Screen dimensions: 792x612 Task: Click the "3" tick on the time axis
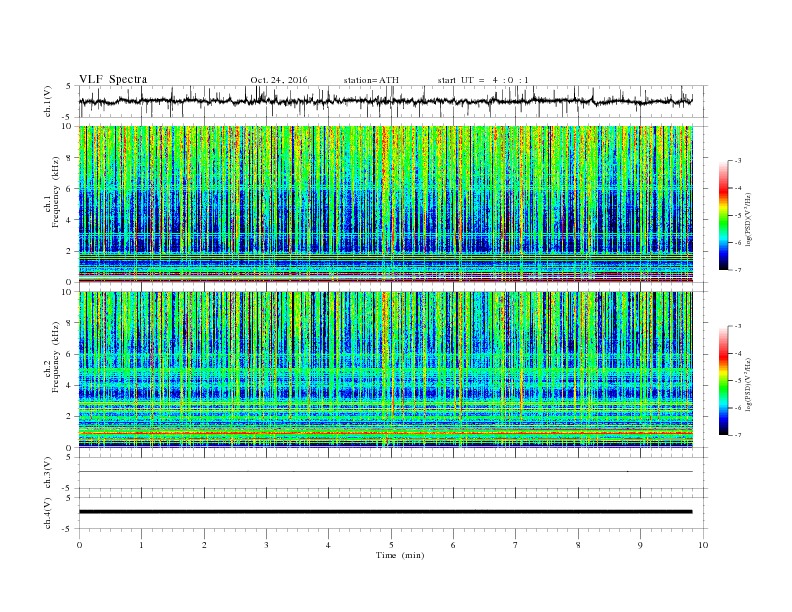pos(266,545)
